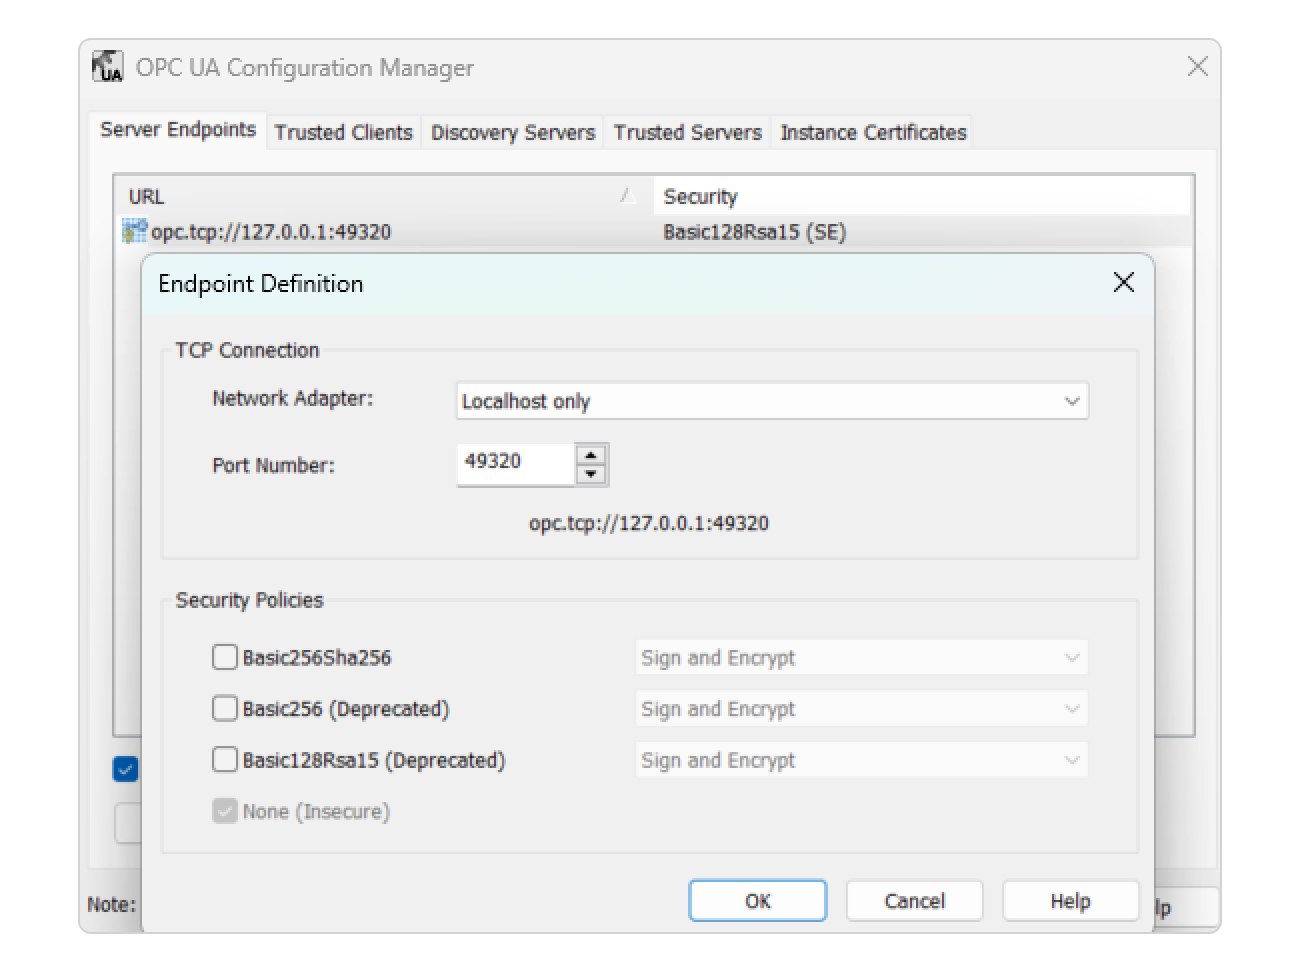
Task: Toggle the None (Insecure) checkbox
Action: (x=225, y=811)
